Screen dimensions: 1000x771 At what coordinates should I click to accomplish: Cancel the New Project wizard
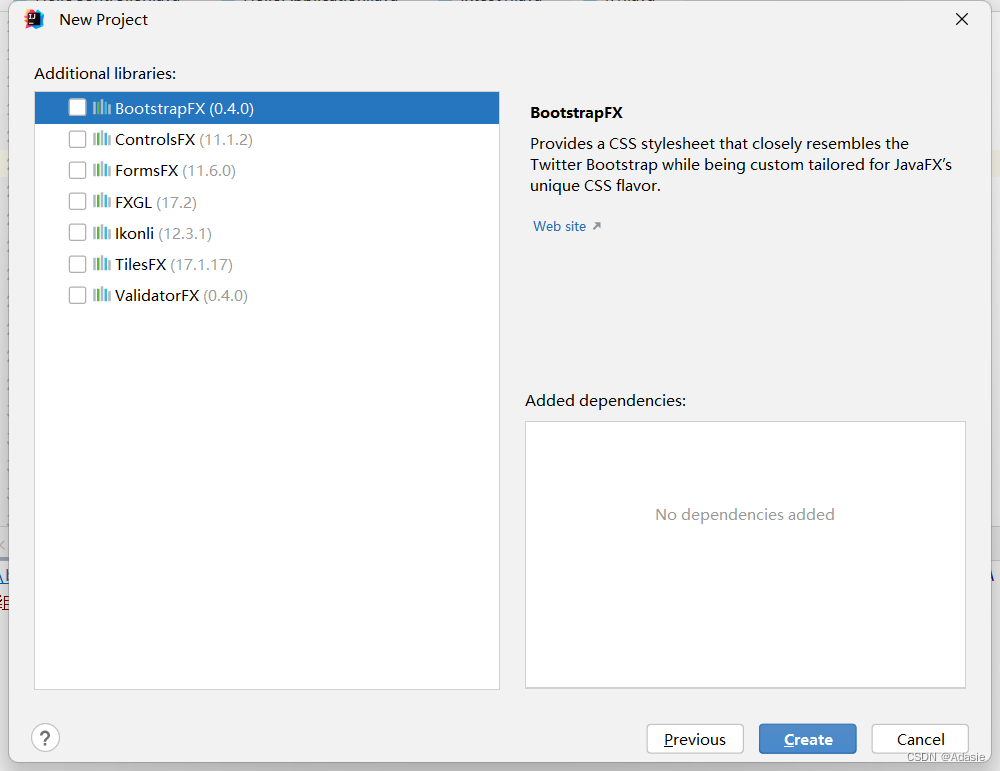pos(920,739)
